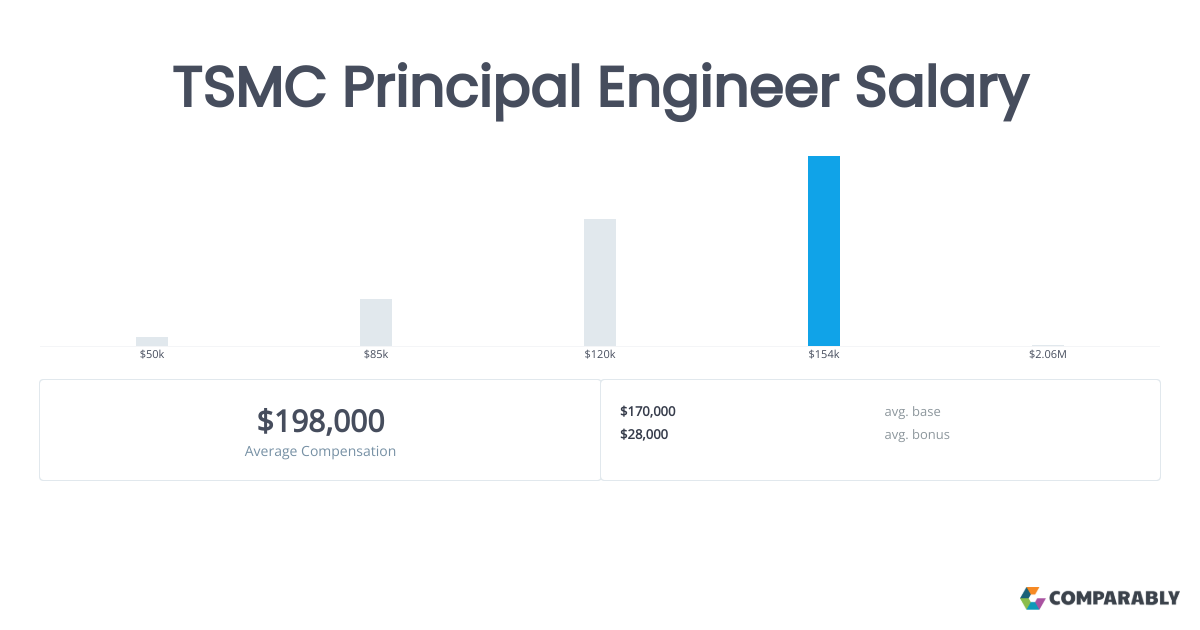Viewport: 1200px width, 630px height.
Task: Click the tiny $2.06M salary bar
Action: 1048,345
